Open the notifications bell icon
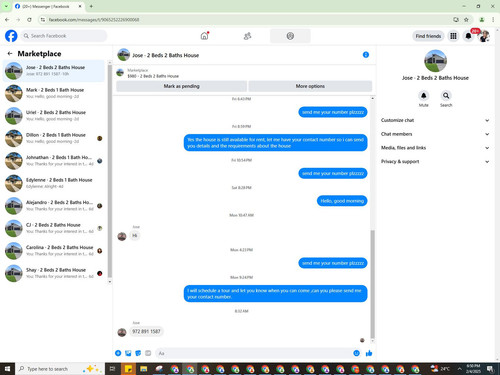Viewport: 500px width, 375px height. pos(468,36)
